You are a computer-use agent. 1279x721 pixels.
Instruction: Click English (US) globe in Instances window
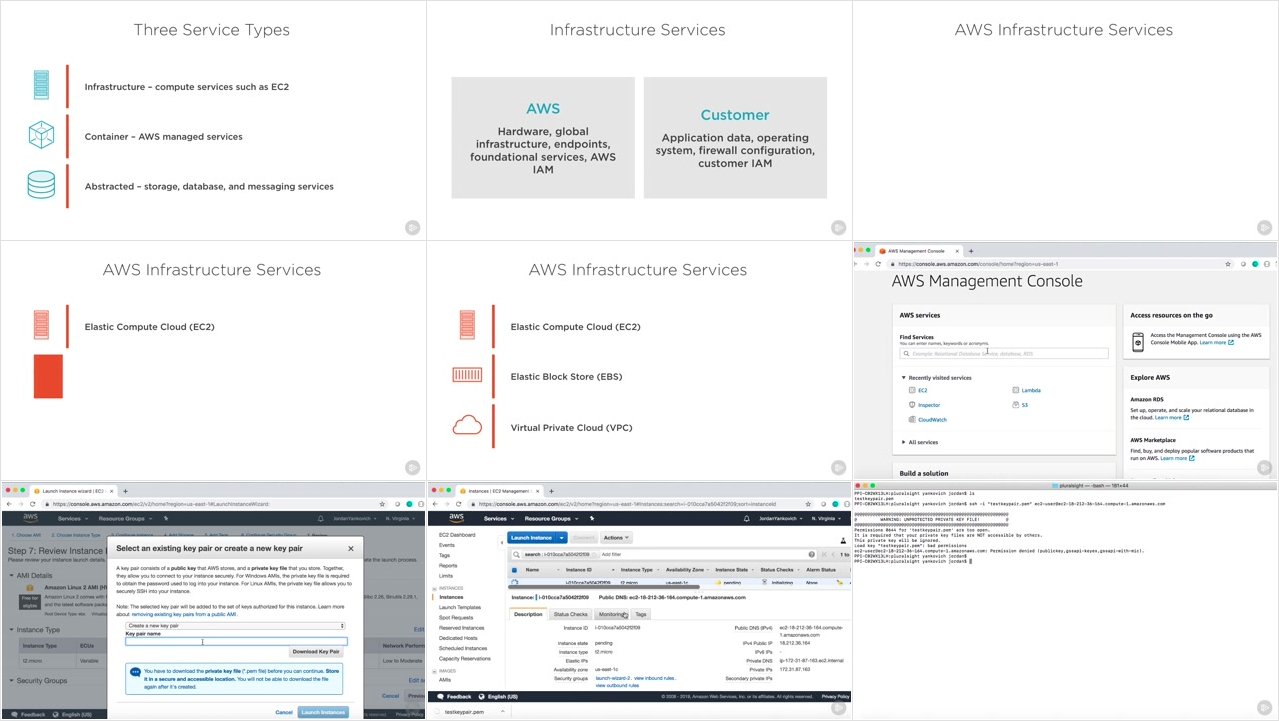pos(484,696)
